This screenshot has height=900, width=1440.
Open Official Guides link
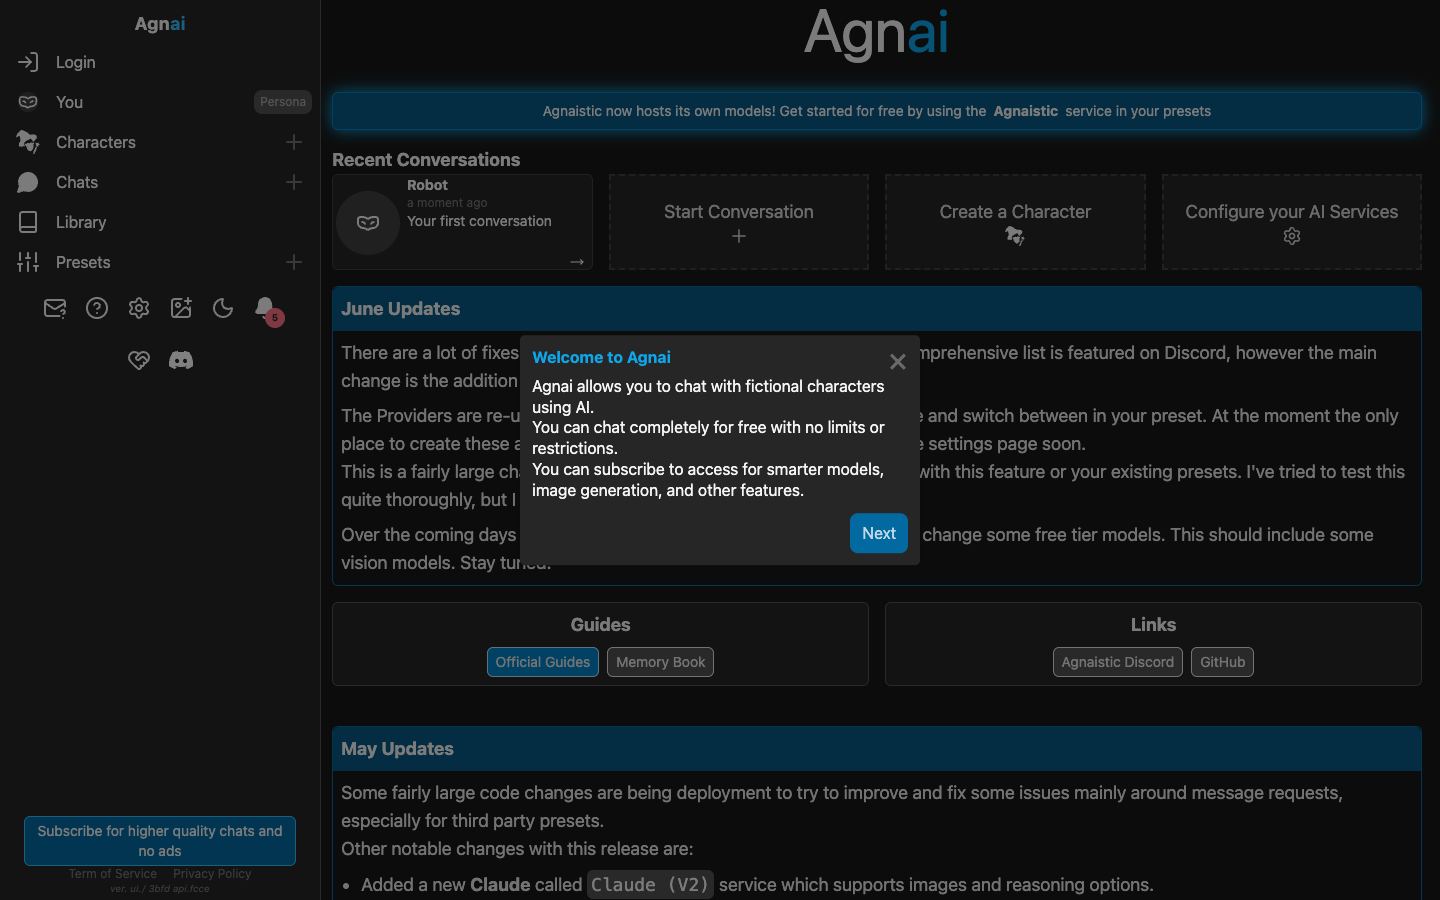[543, 662]
